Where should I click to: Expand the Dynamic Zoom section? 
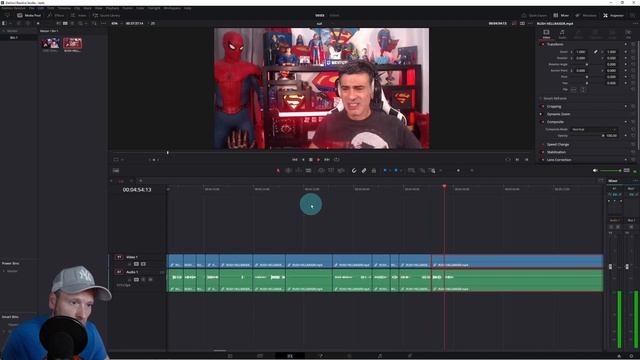pos(558,114)
